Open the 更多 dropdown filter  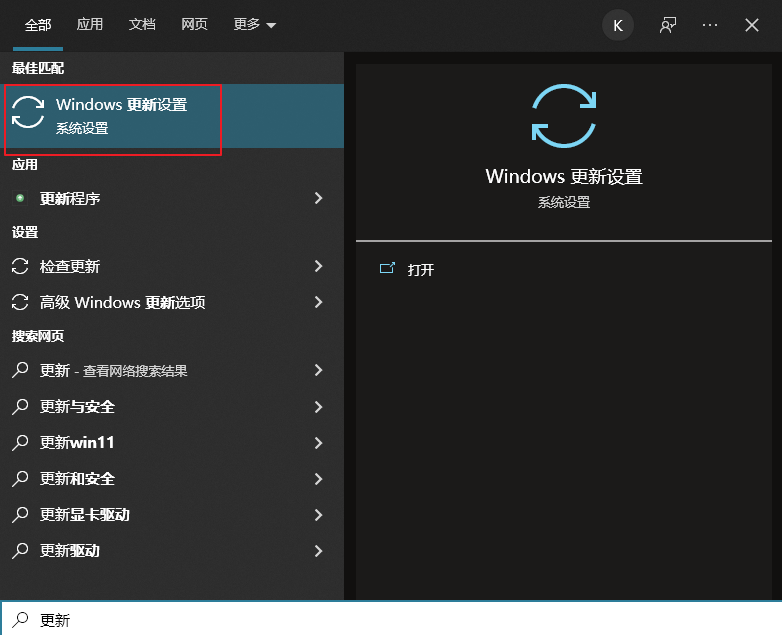tap(254, 24)
